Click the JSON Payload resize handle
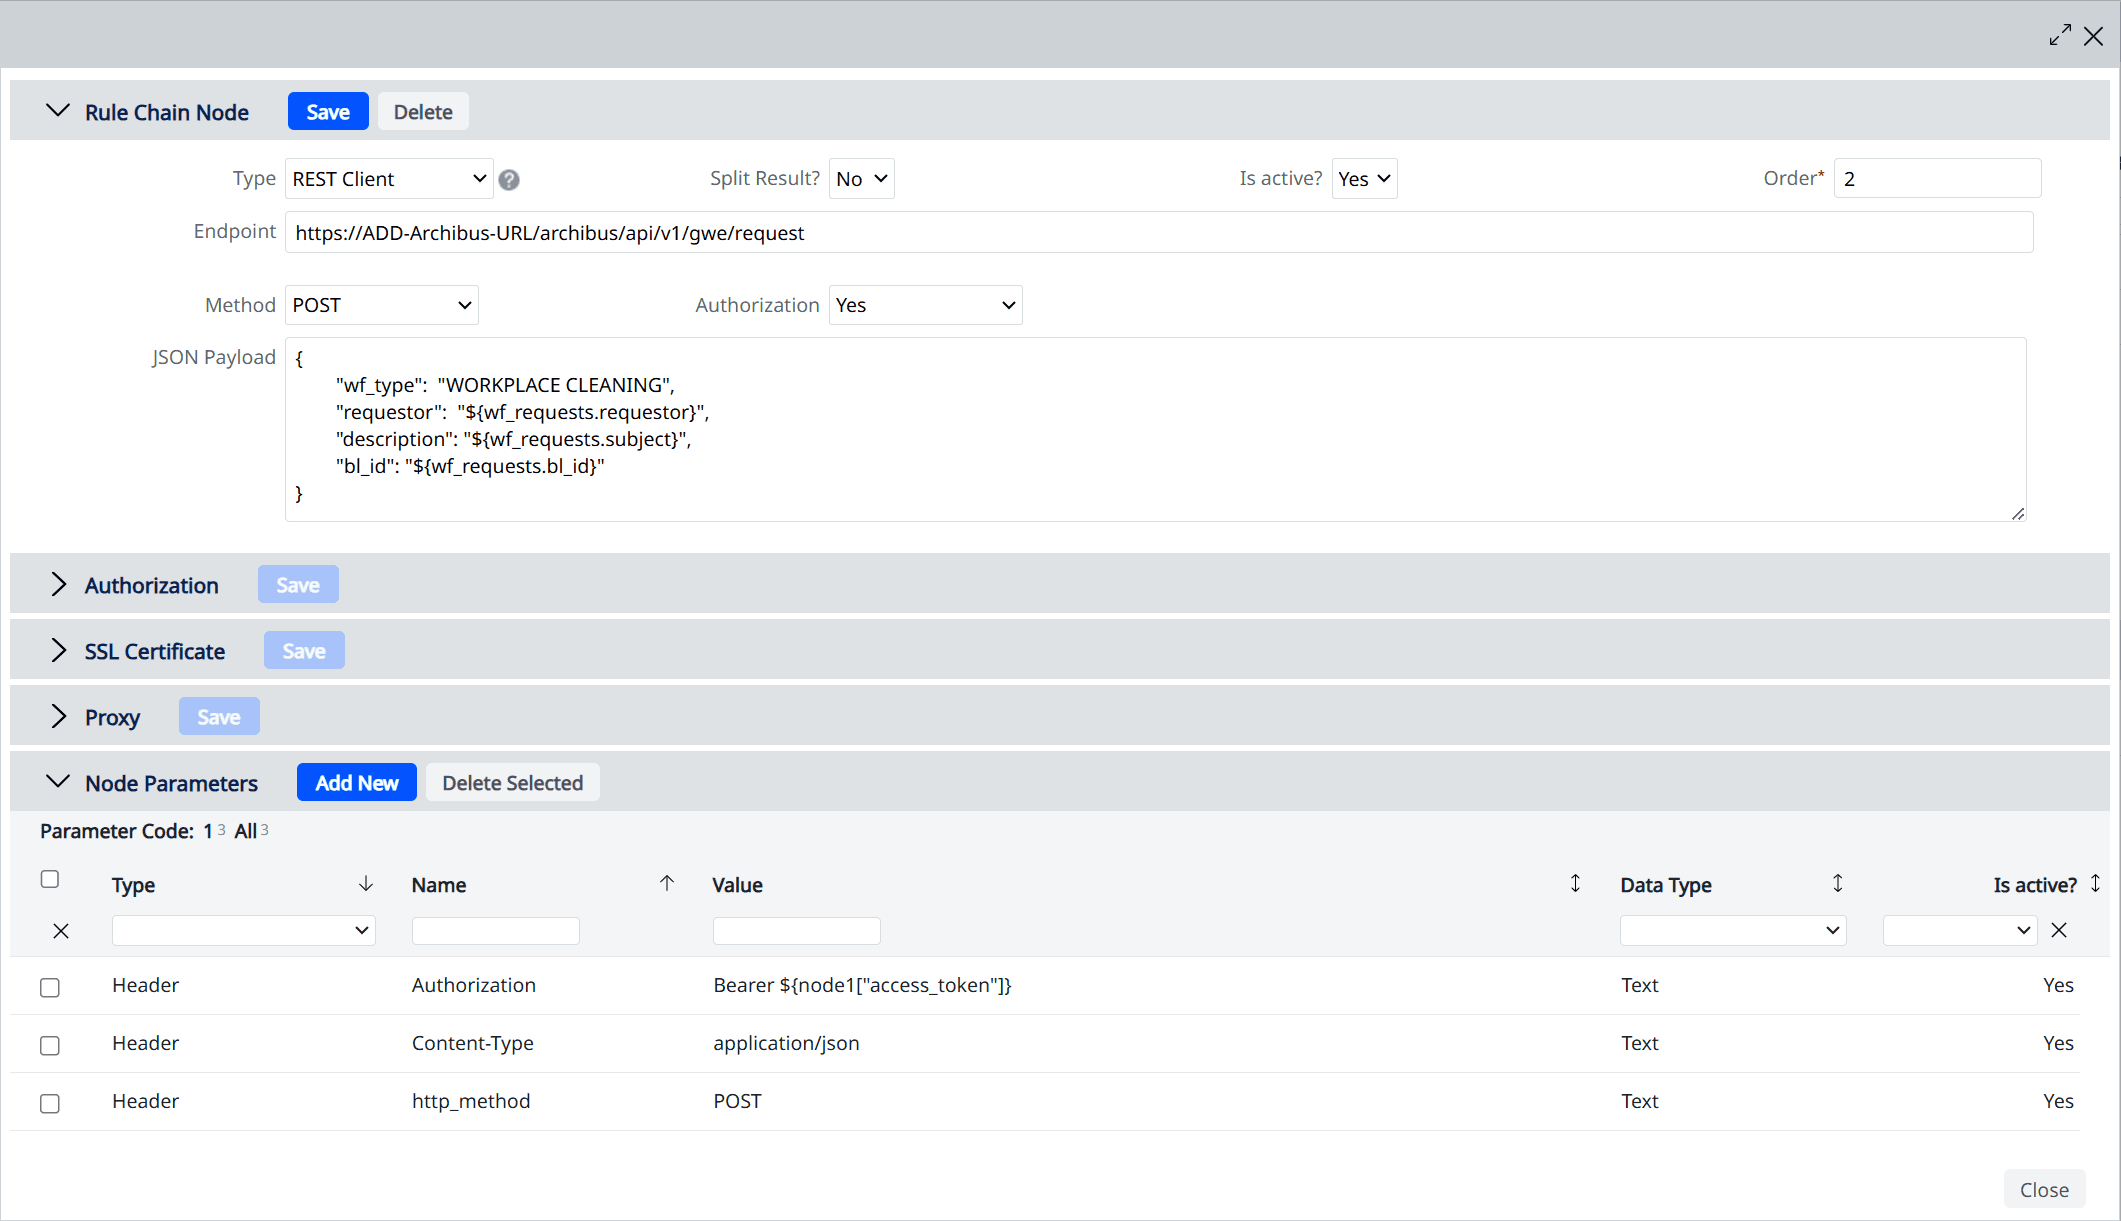 (x=2017, y=513)
